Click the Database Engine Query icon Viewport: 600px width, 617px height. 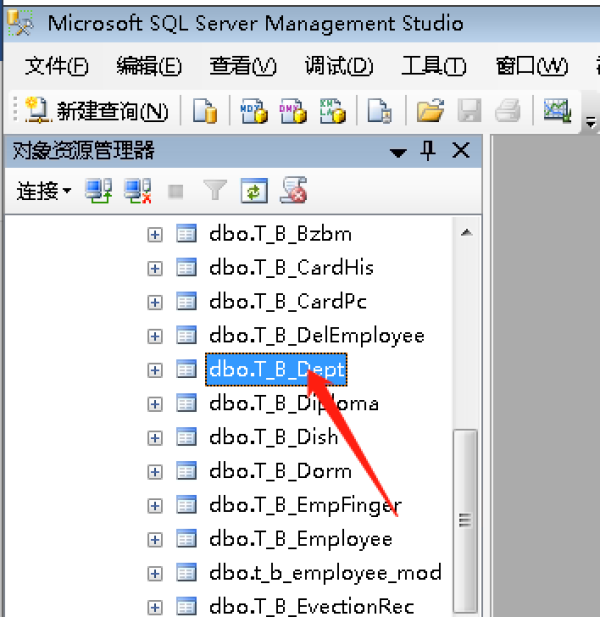[x=205, y=111]
